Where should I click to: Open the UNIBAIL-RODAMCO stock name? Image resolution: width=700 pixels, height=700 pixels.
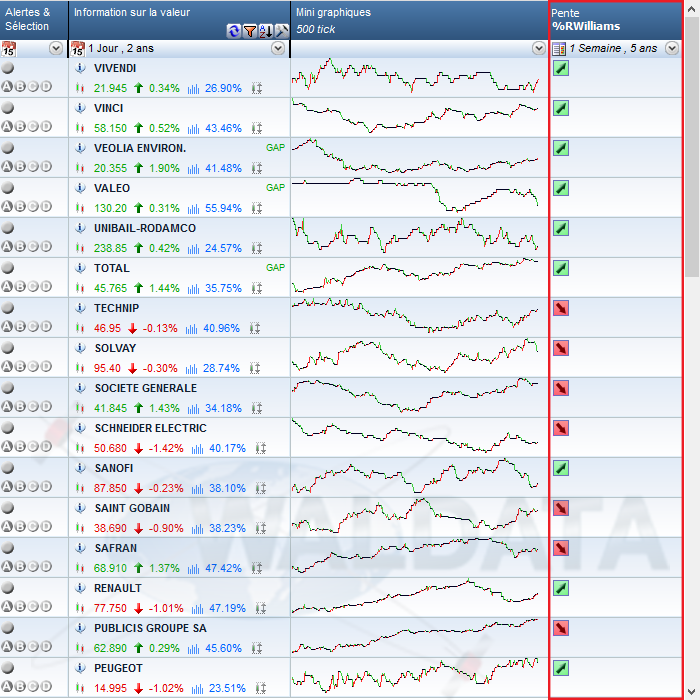pyautogui.click(x=145, y=228)
